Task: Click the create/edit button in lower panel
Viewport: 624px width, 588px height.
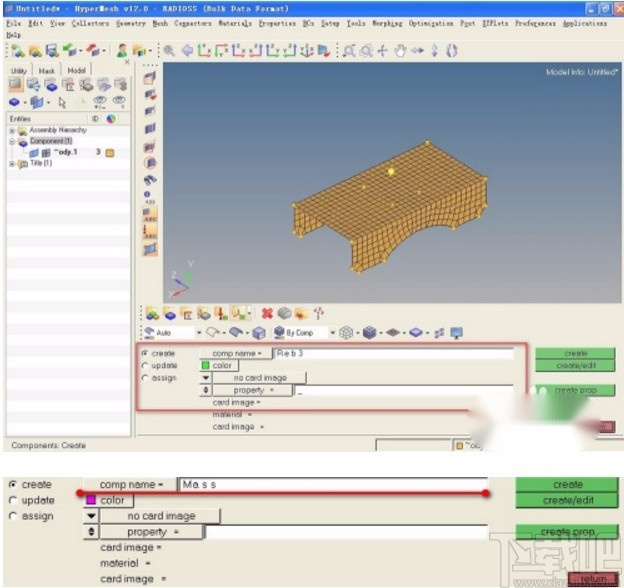Action: click(x=567, y=500)
